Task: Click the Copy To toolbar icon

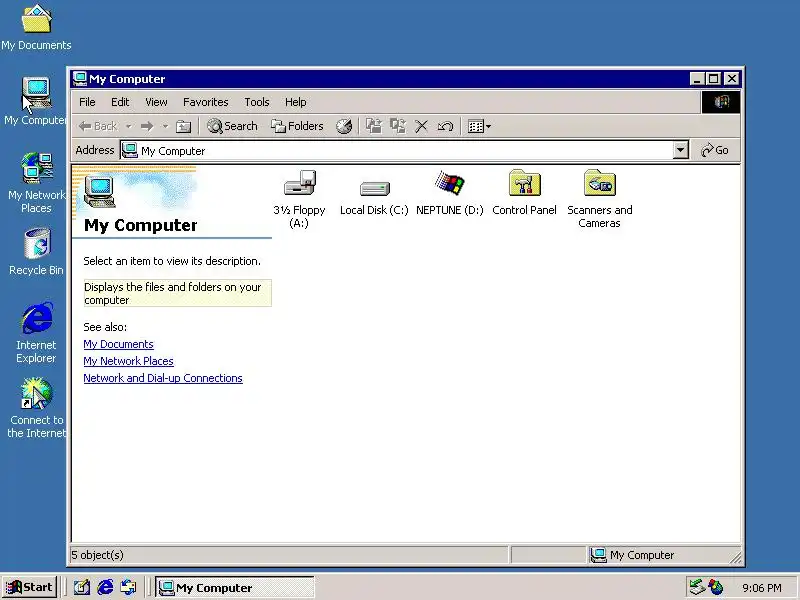Action: [x=397, y=126]
